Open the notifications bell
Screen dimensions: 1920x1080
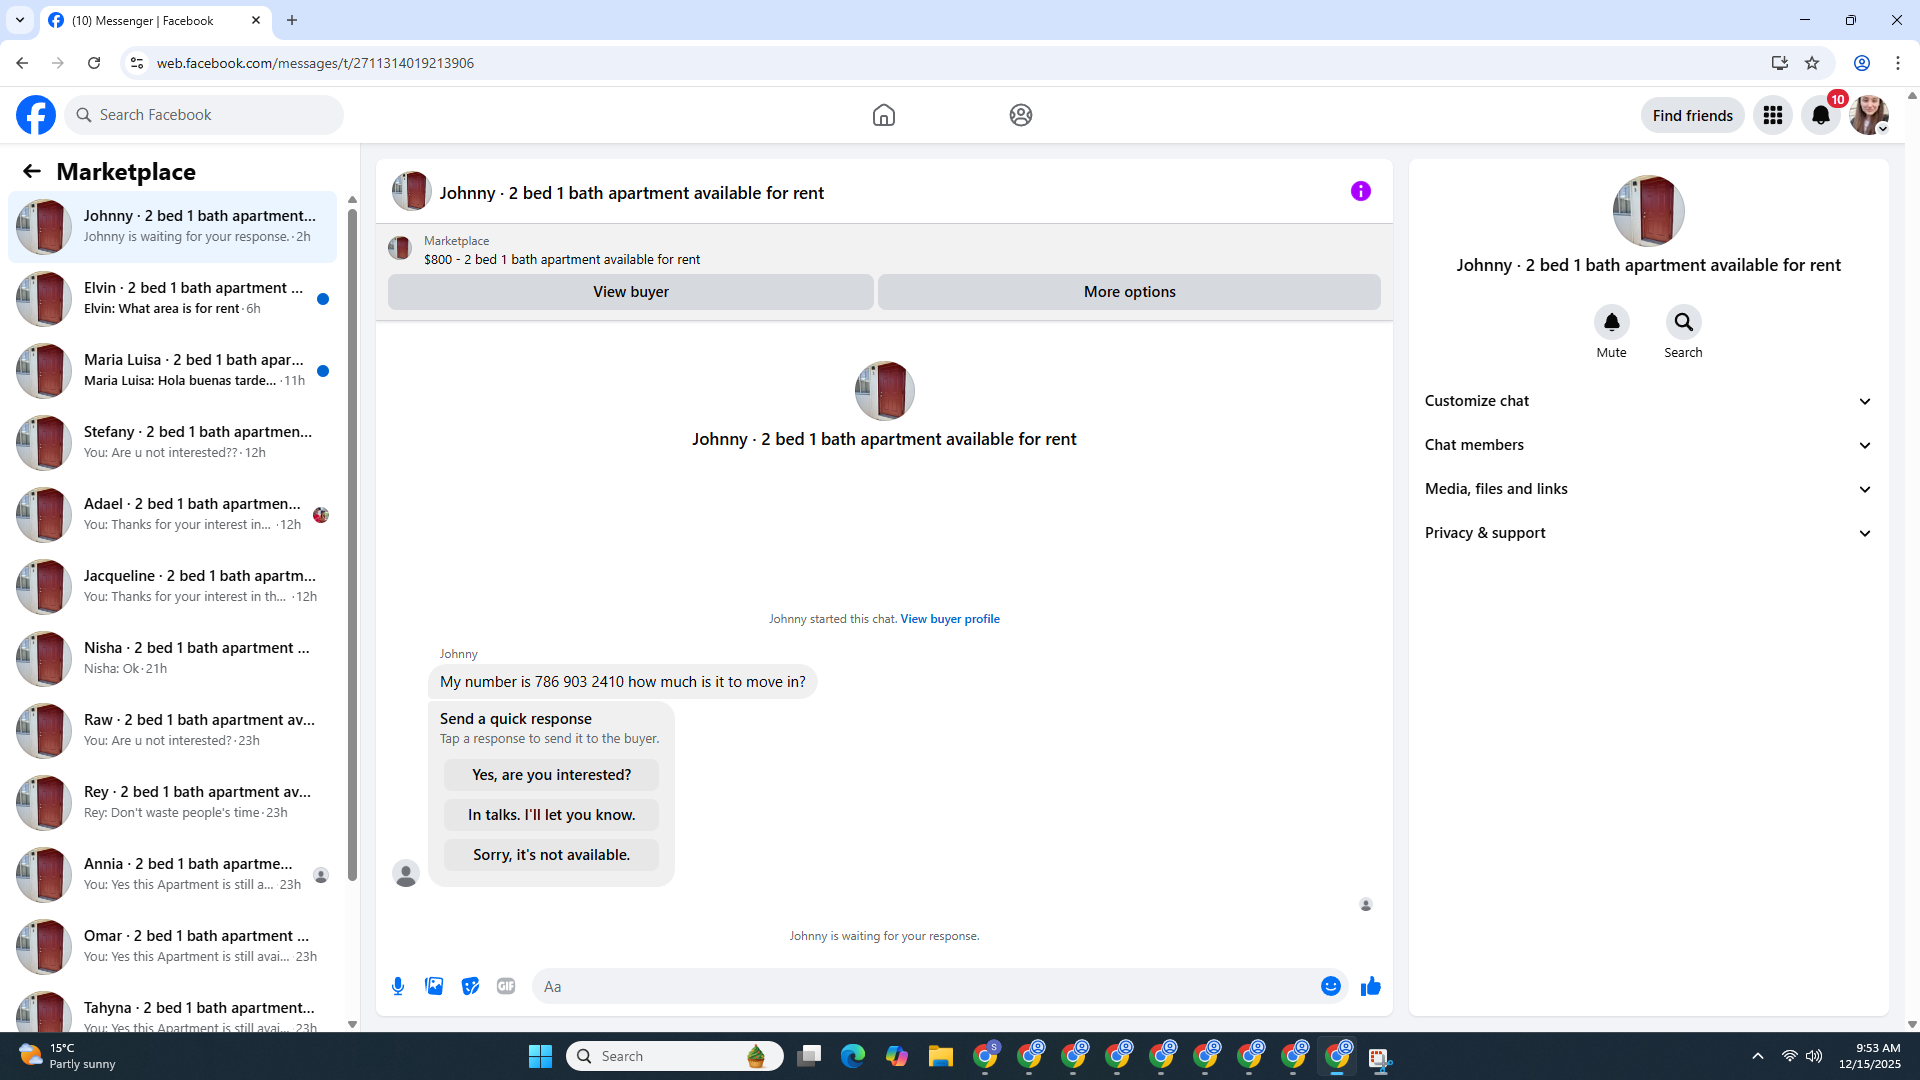(1821, 115)
